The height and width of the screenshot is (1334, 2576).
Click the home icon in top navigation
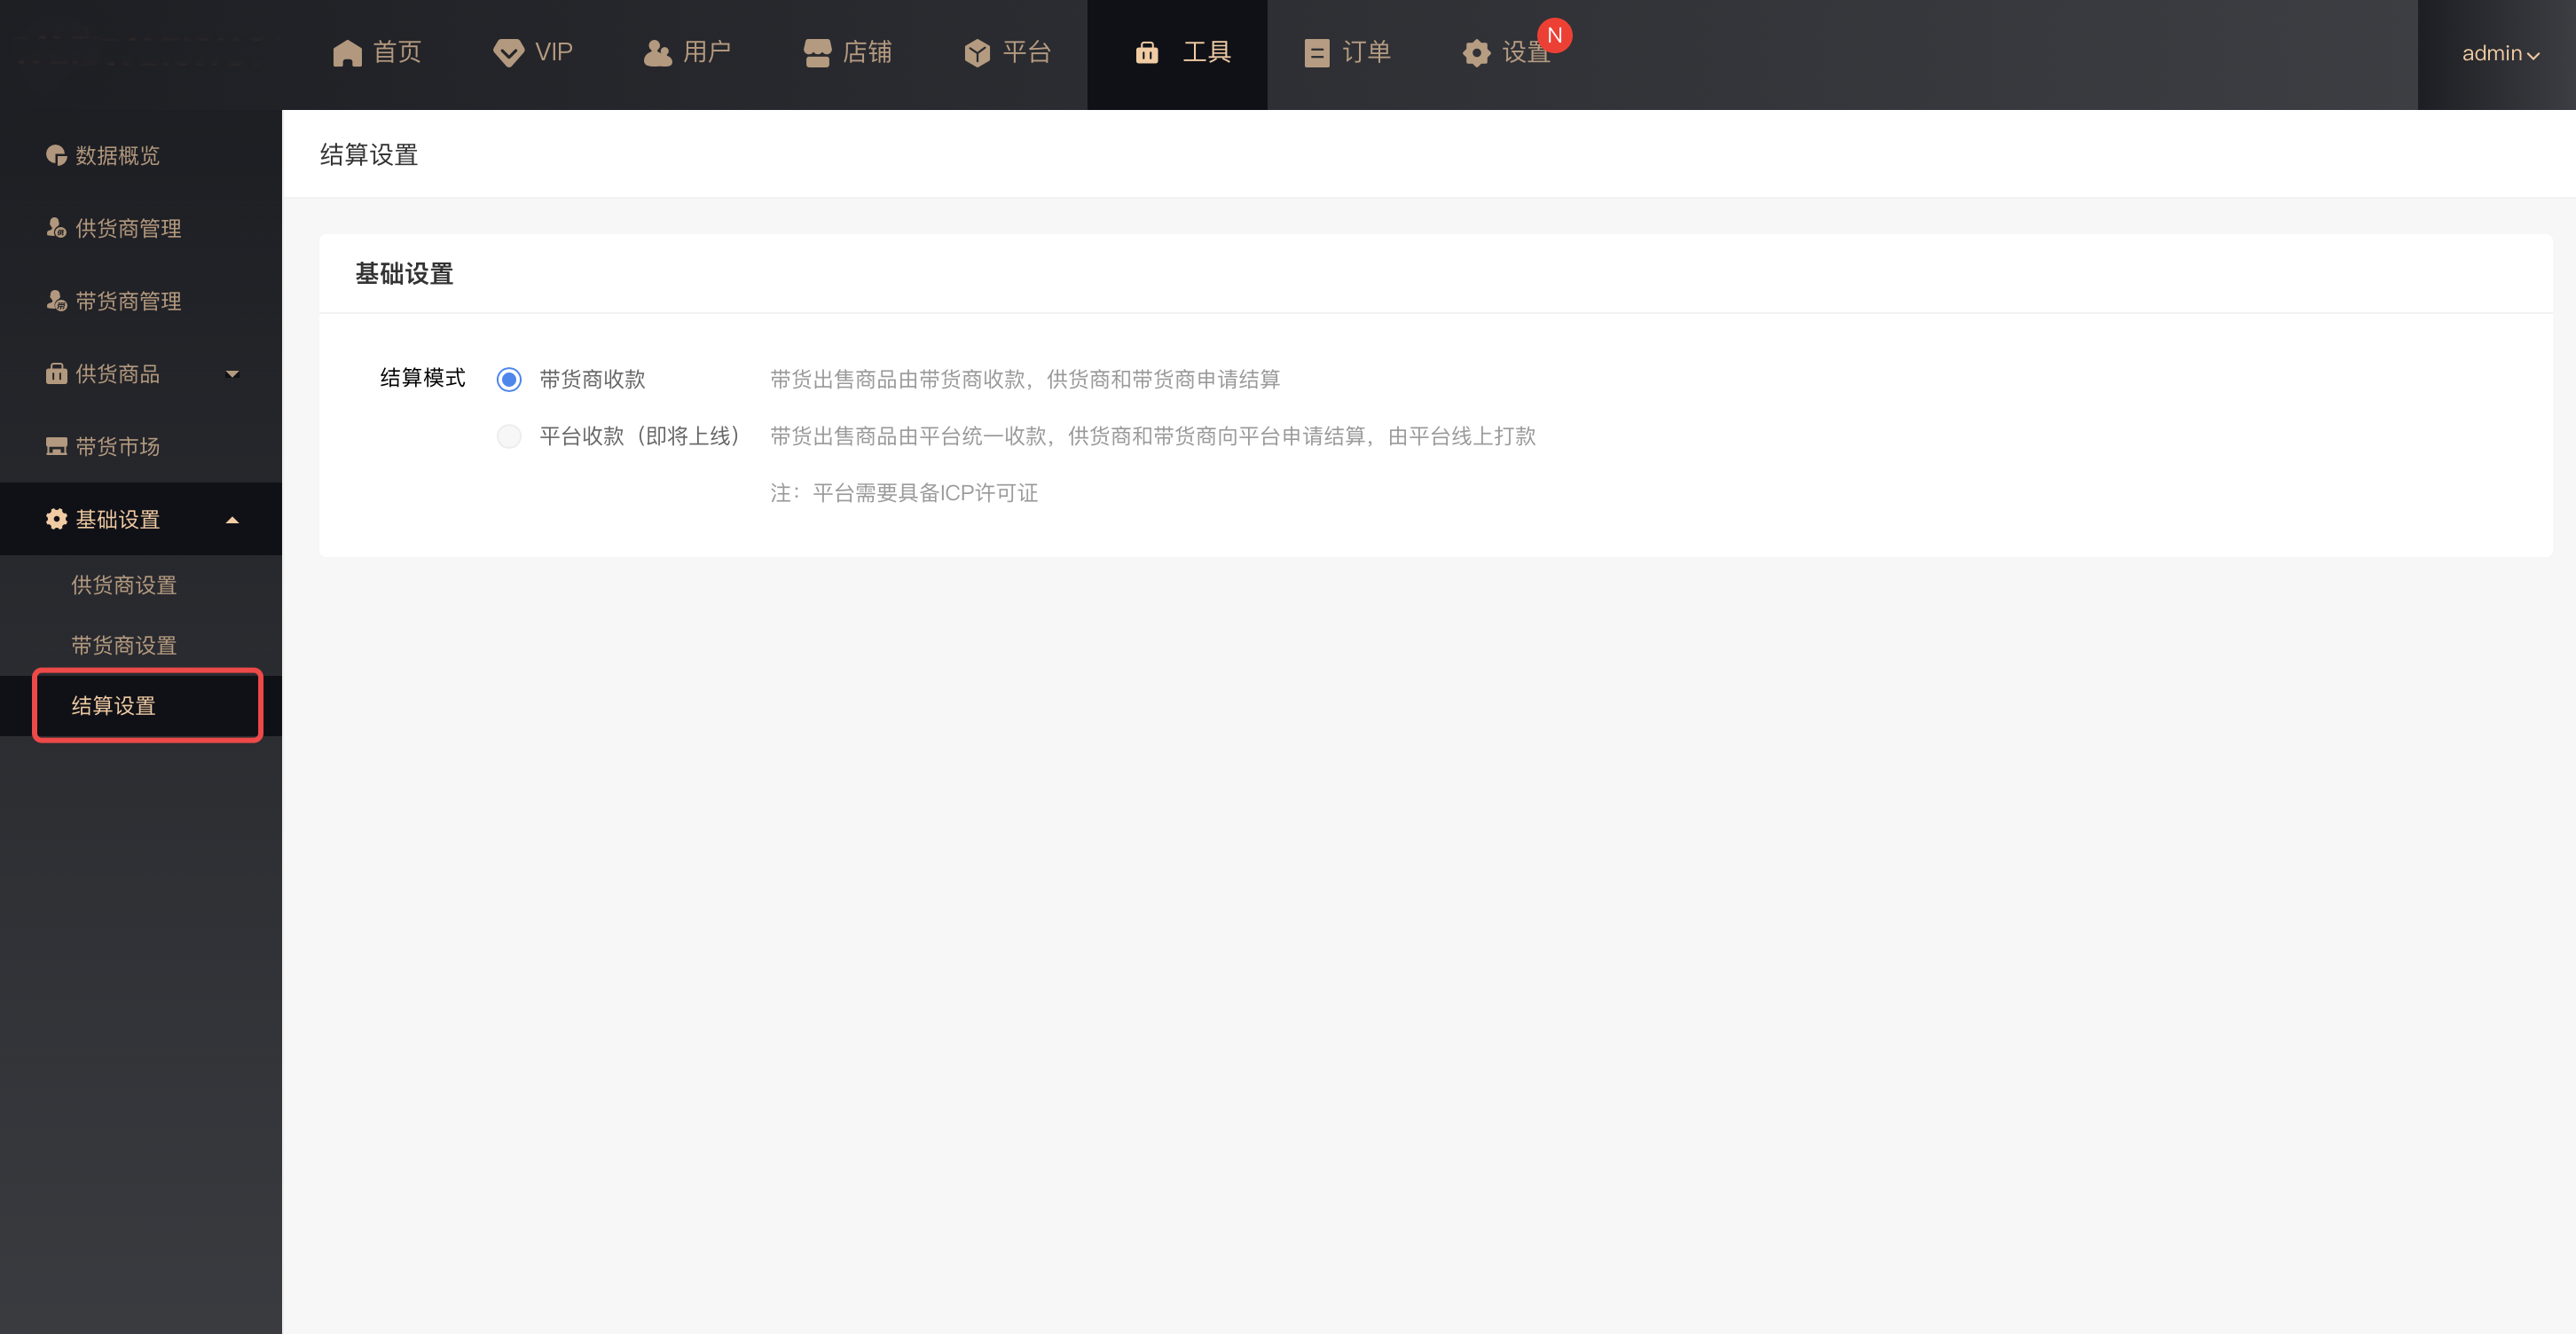click(x=346, y=53)
